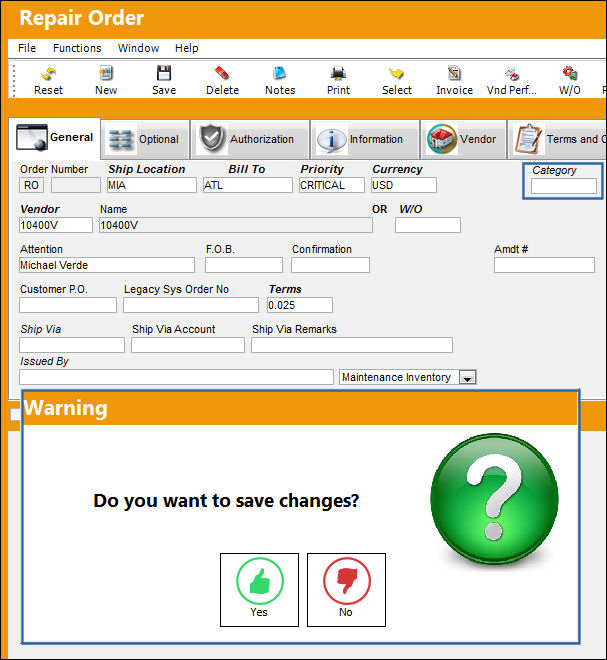Viewport: 607px width, 660px height.
Task: Click the vendor Name field
Action: 236,225
